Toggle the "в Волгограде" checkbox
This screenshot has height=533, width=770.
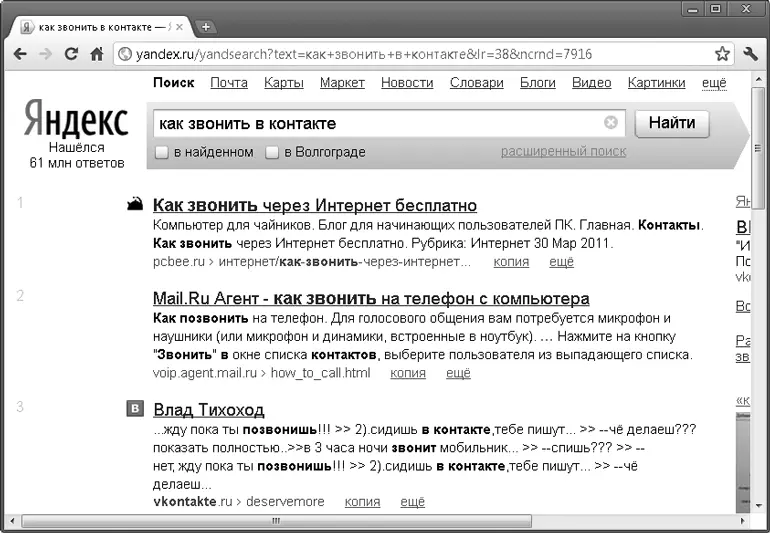tap(272, 152)
